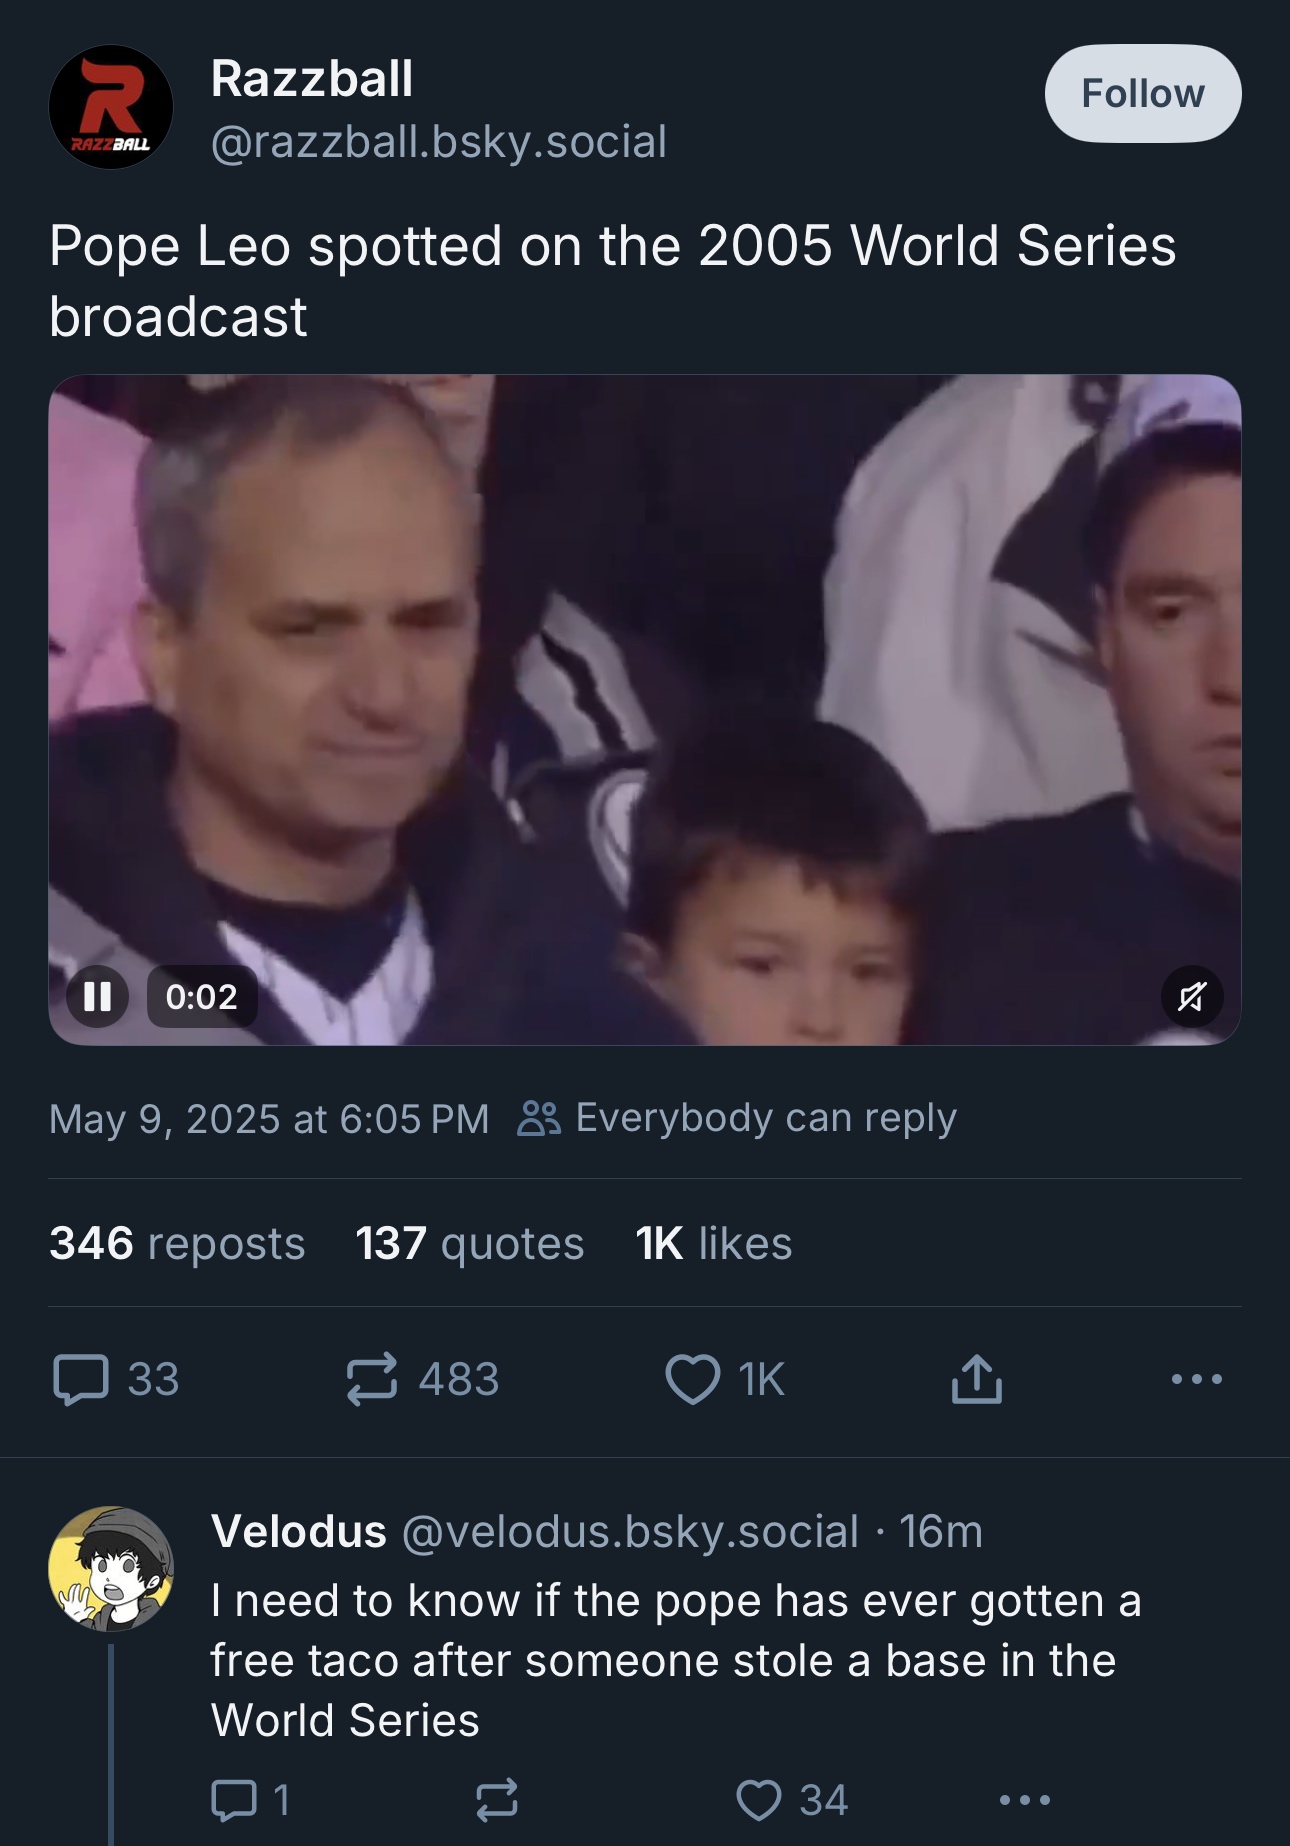
Task: Share the post via share icon
Action: 976,1379
